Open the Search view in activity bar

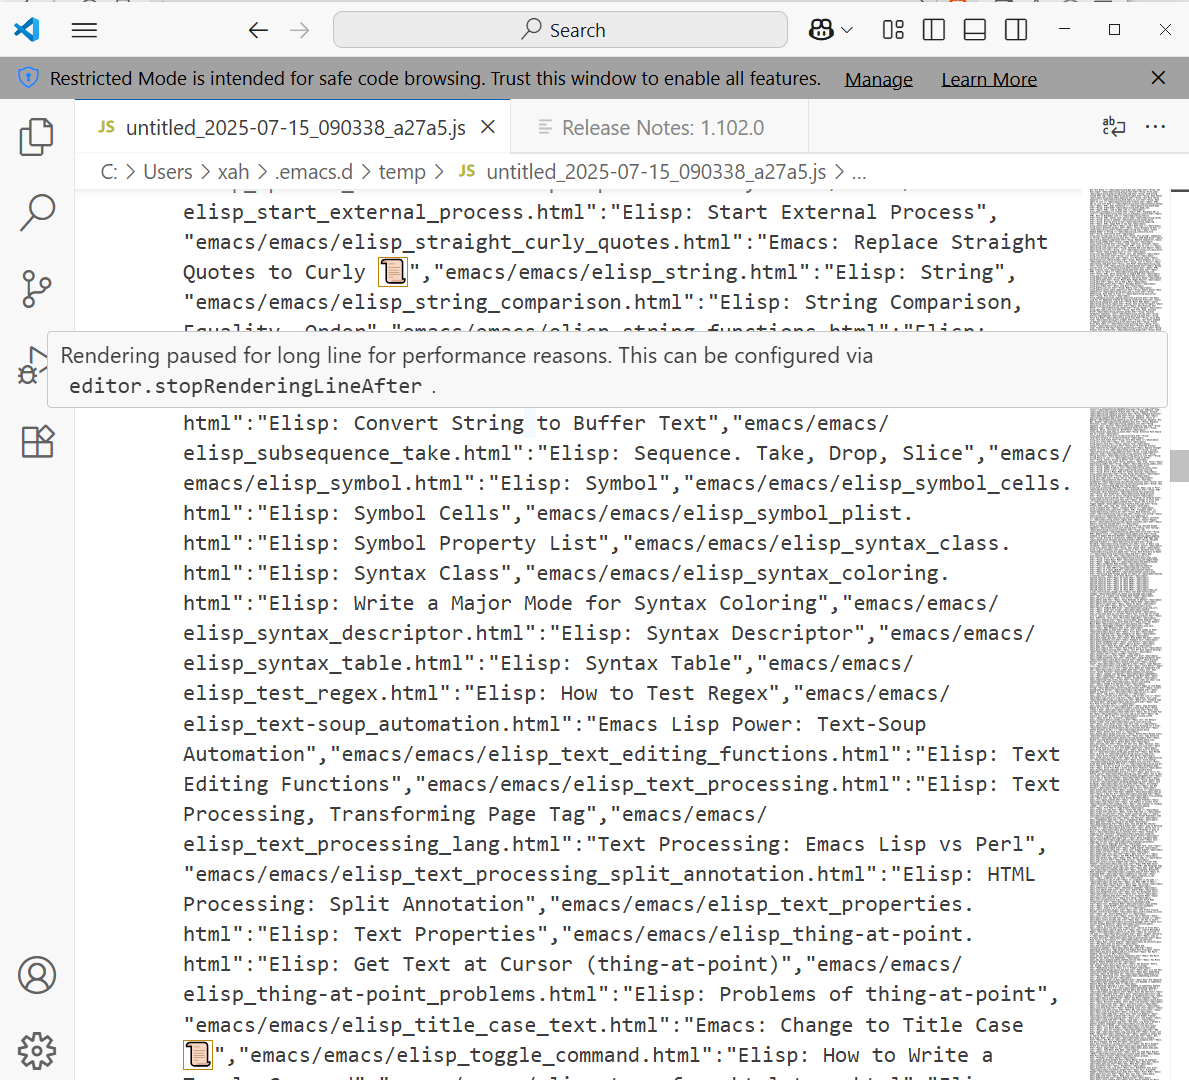pos(37,212)
